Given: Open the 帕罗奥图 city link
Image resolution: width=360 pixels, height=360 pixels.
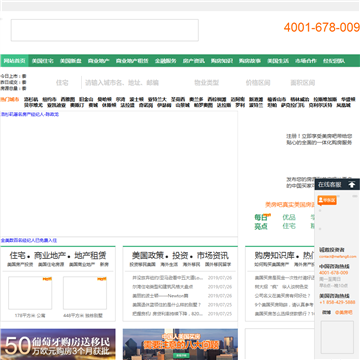Looking at the screenshot, I should coord(203,105).
